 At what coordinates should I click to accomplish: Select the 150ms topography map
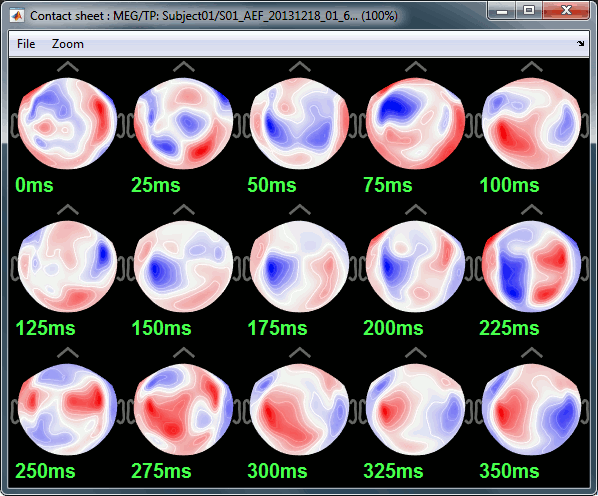tap(183, 266)
